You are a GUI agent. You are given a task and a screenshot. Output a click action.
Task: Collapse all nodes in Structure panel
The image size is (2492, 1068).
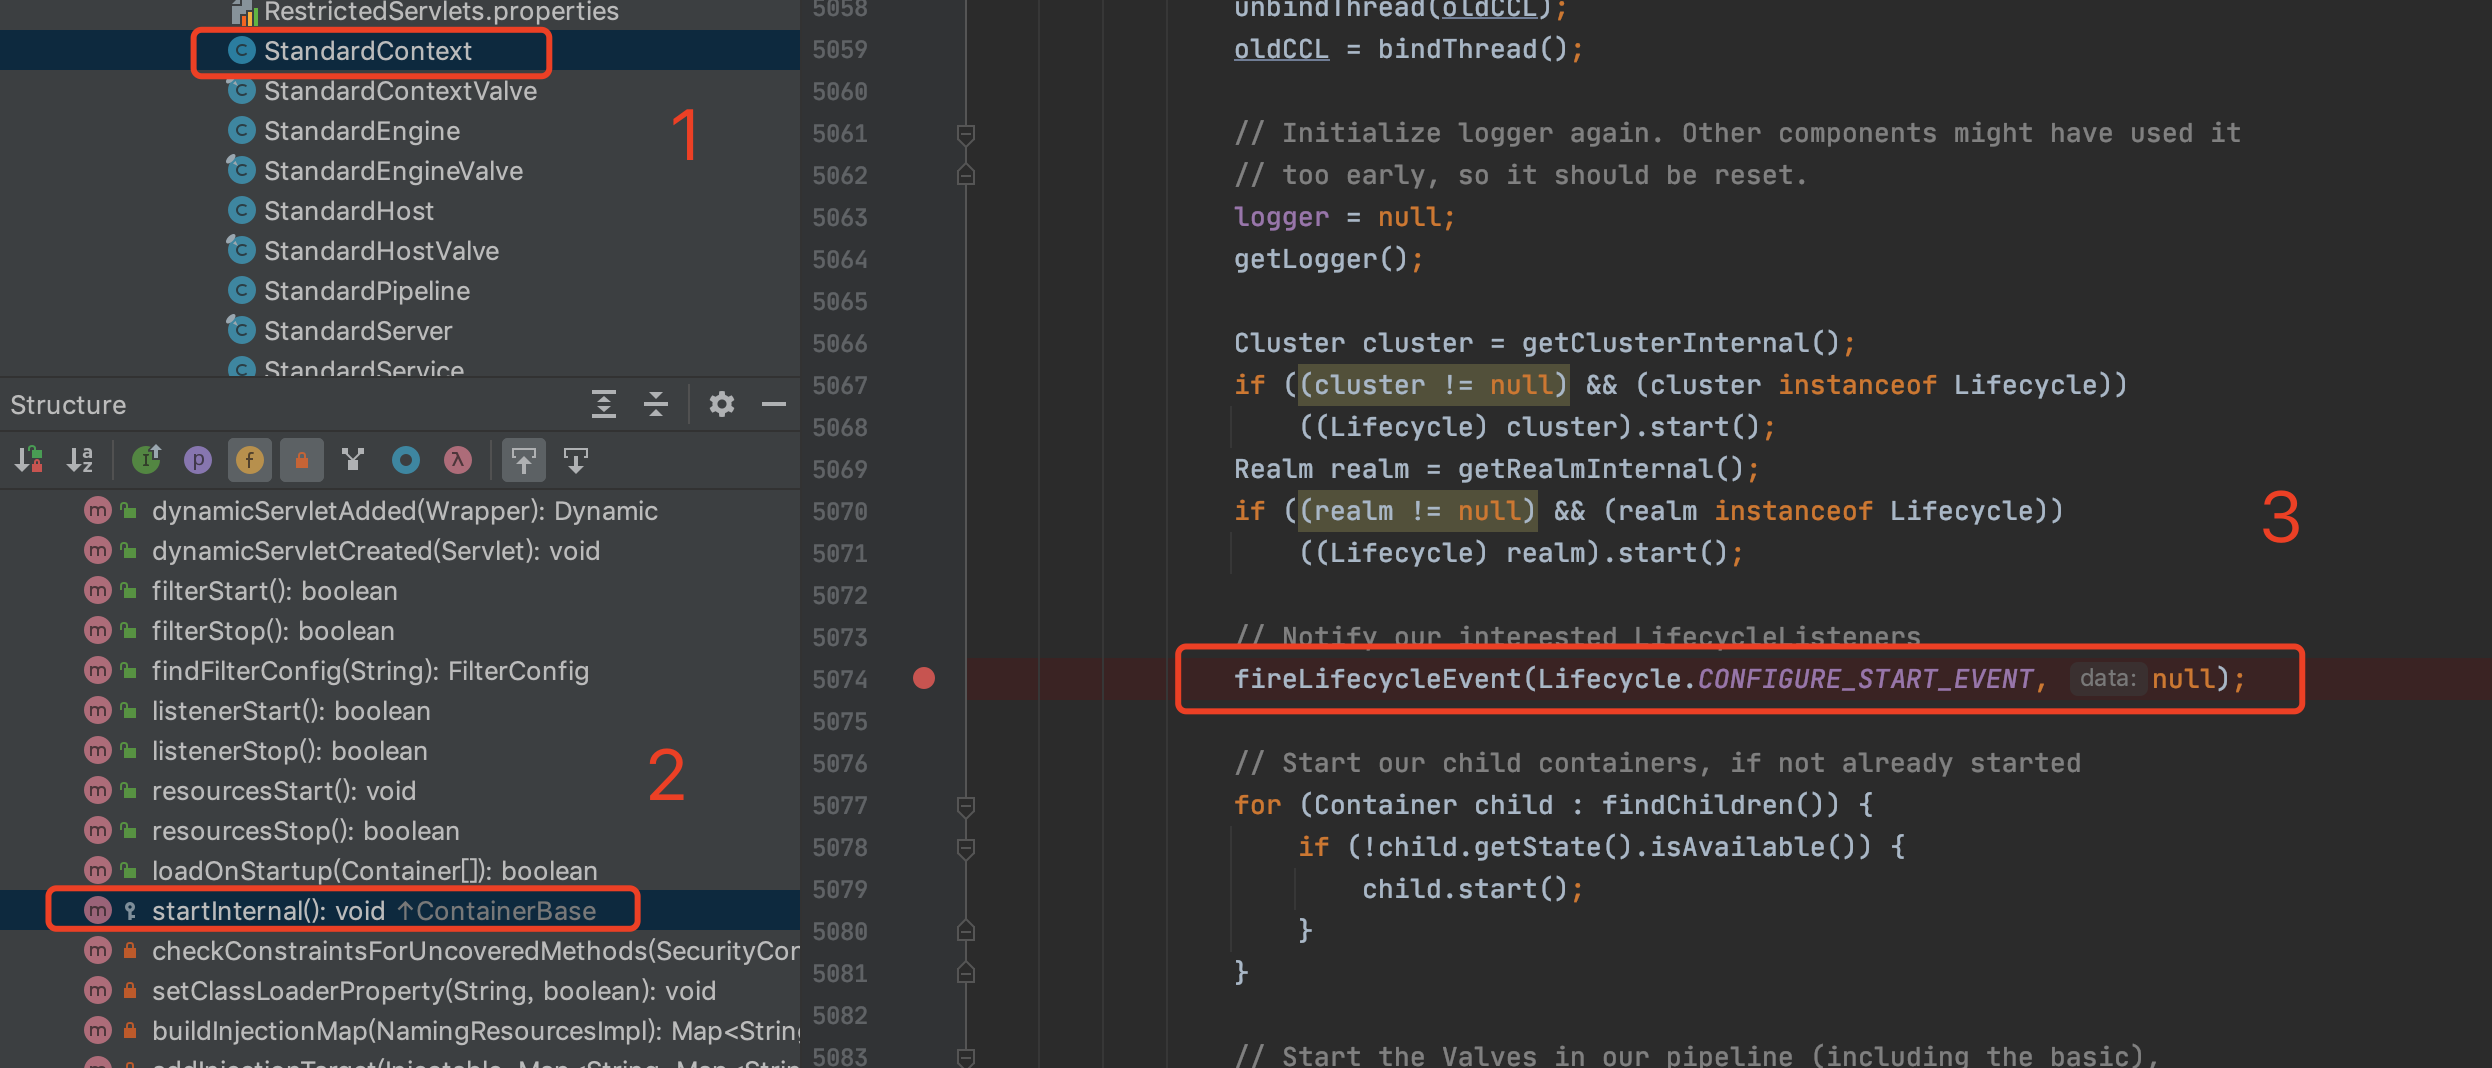click(x=656, y=404)
